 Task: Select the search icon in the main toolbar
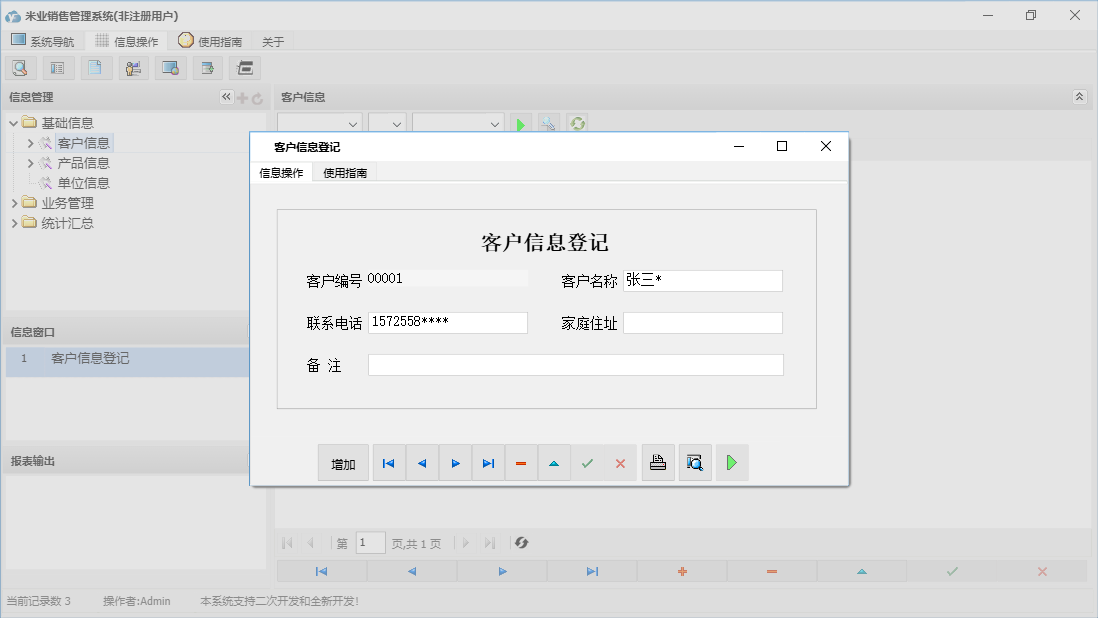[x=20, y=67]
